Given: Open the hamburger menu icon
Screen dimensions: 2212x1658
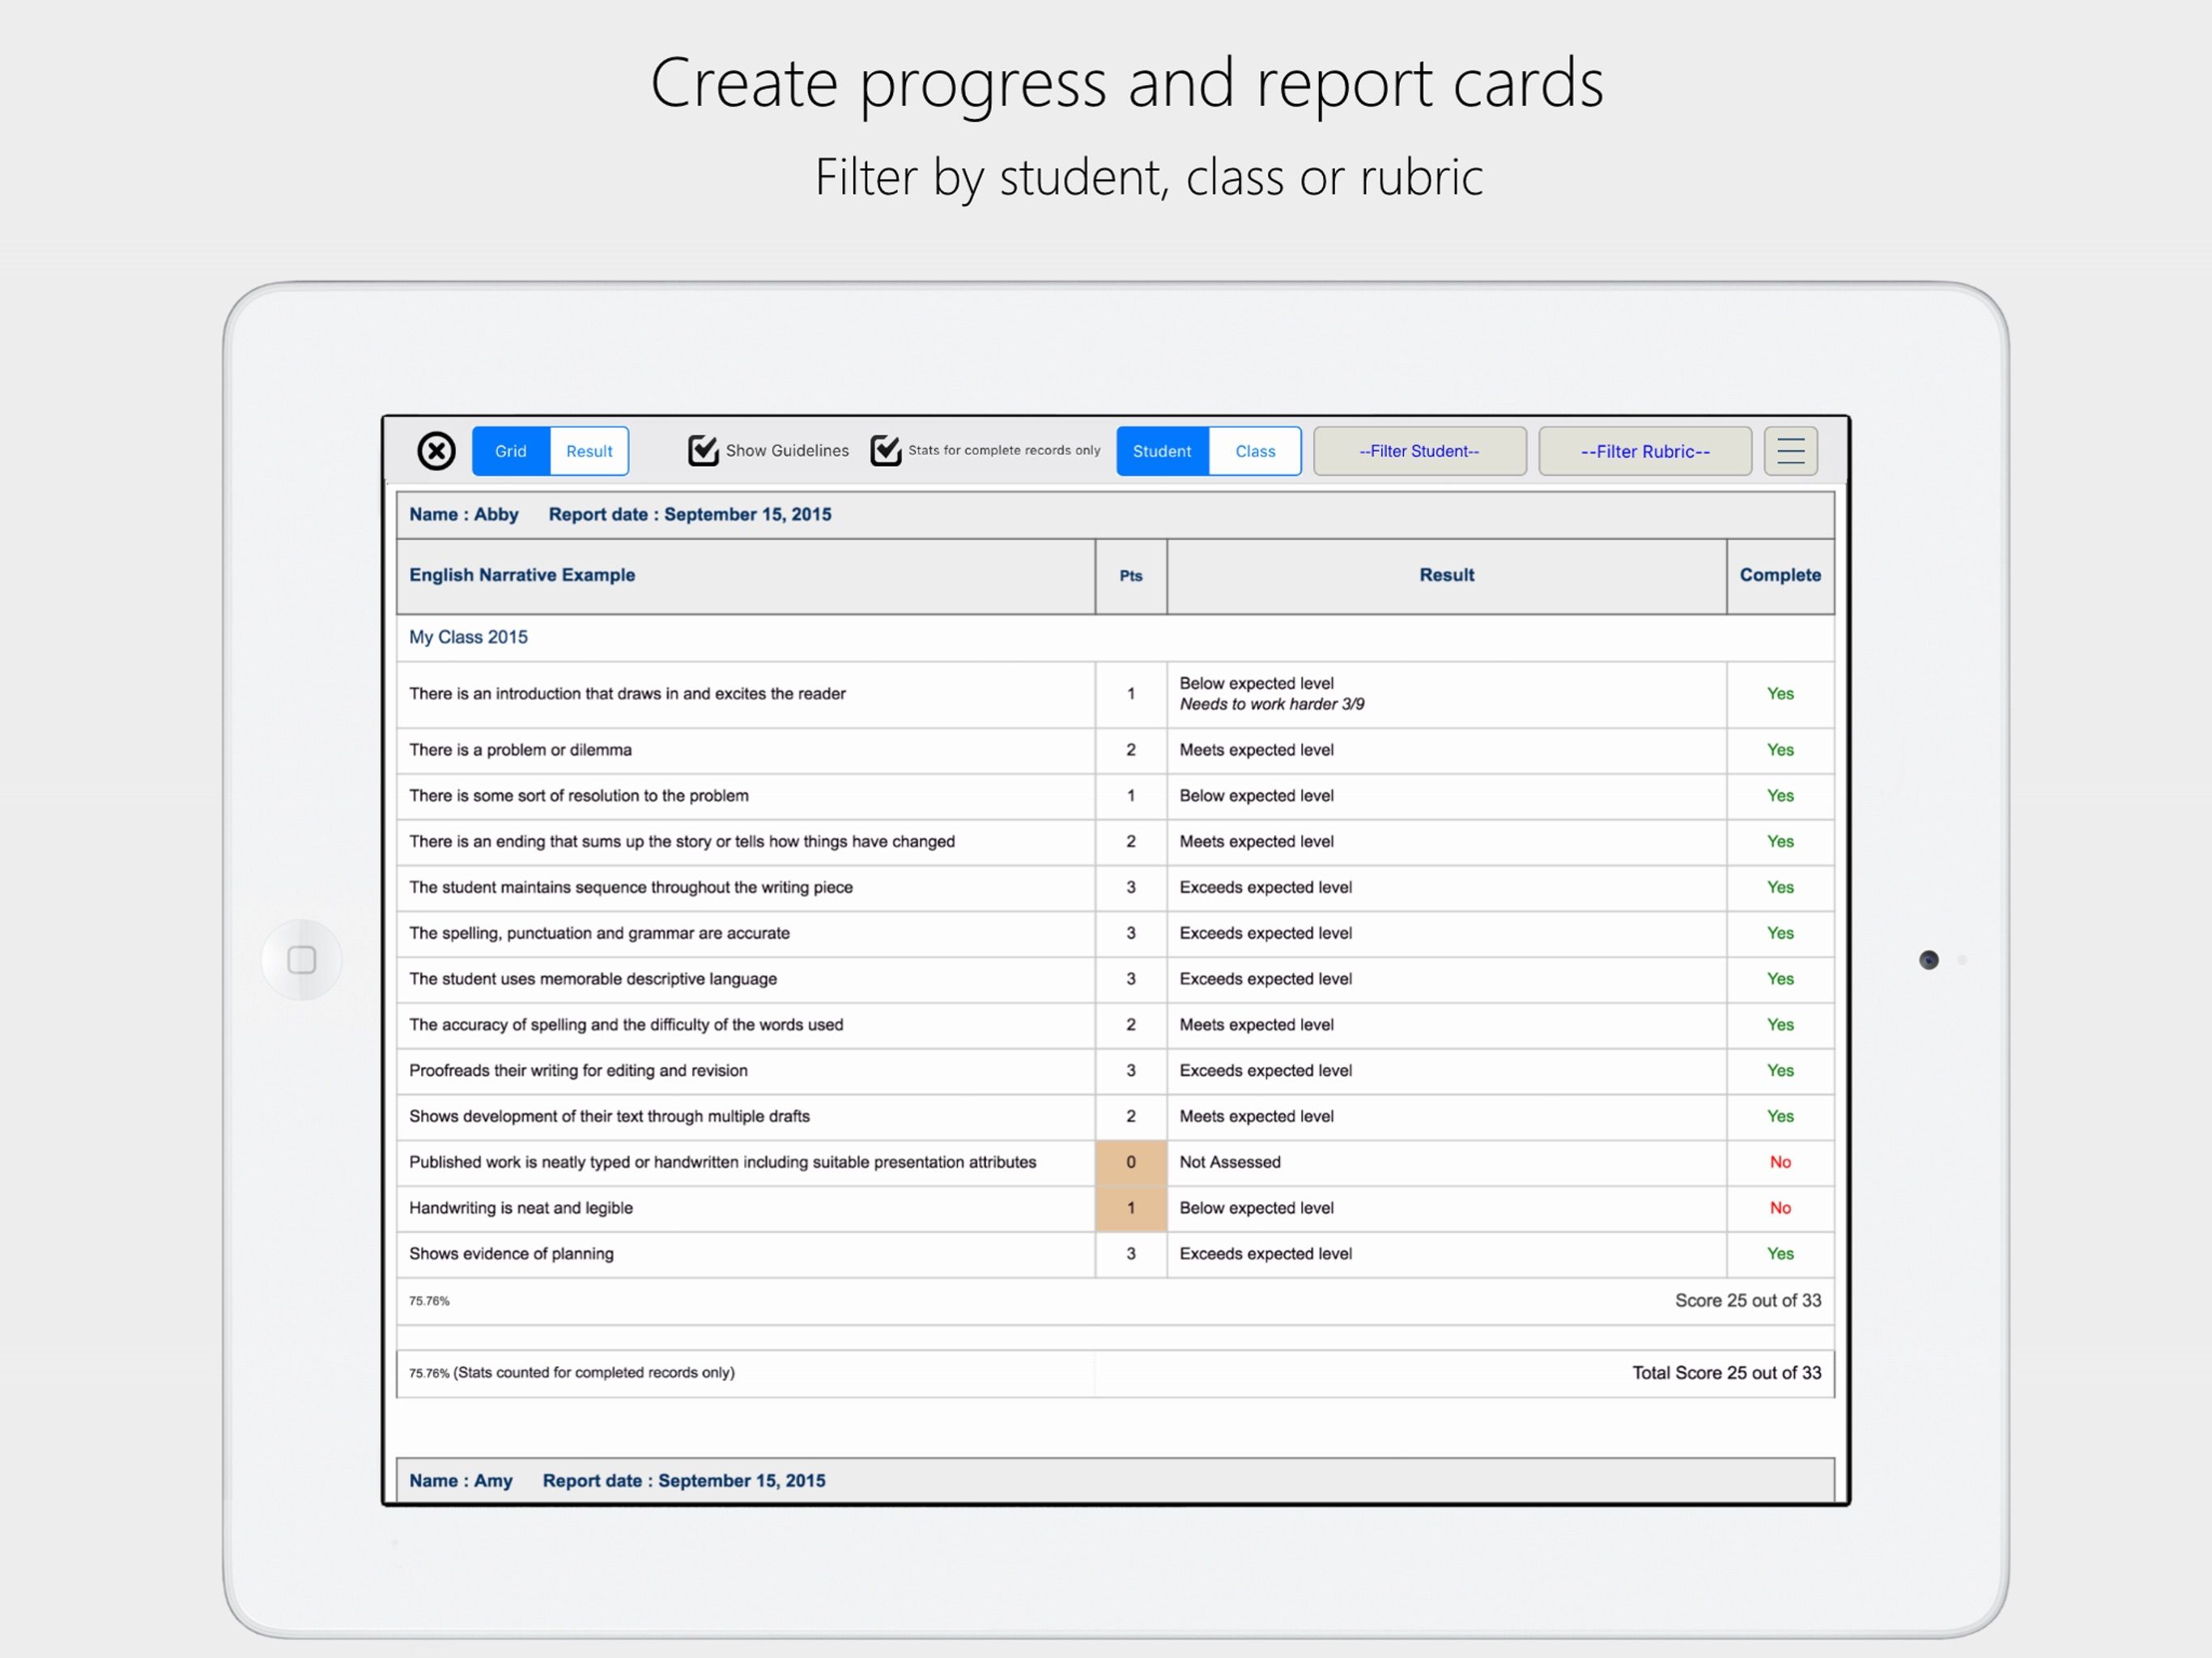Looking at the screenshot, I should click(1790, 451).
